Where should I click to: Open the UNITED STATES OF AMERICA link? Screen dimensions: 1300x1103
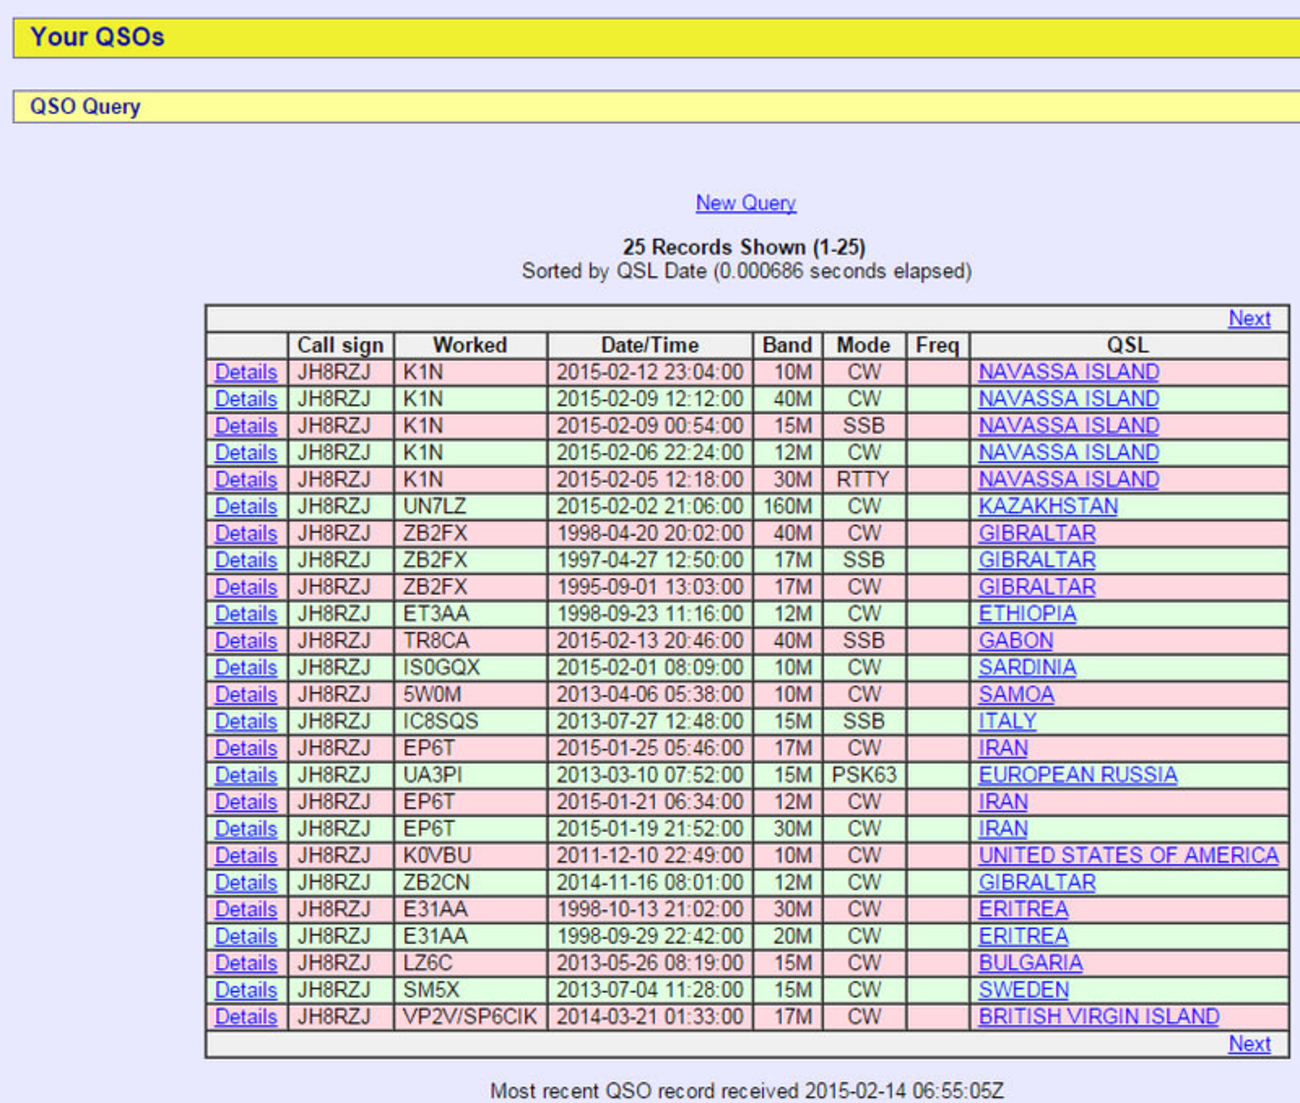[x=1128, y=856]
